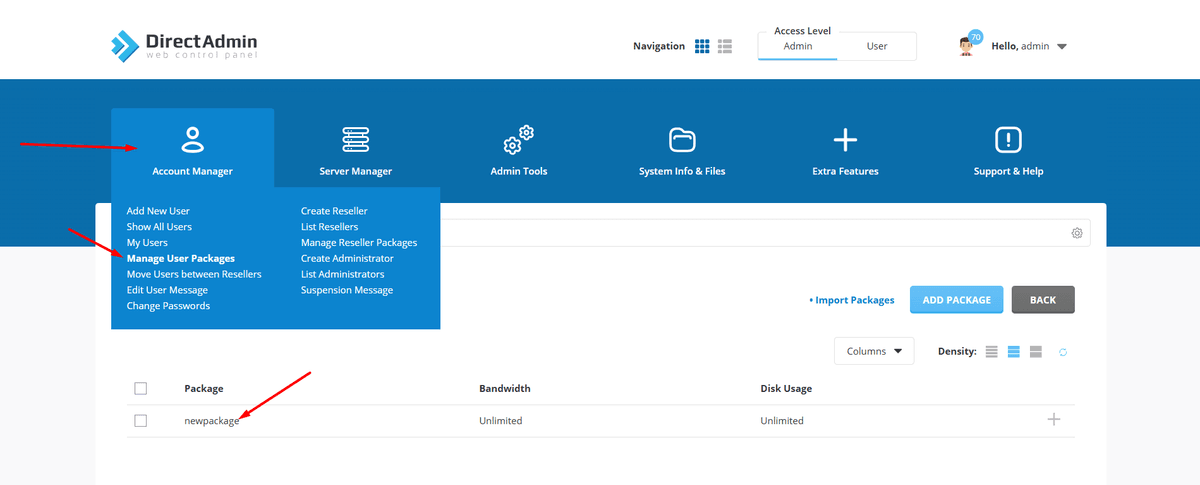Open Support & Help icon
The width and height of the screenshot is (1200, 485).
(x=1008, y=140)
